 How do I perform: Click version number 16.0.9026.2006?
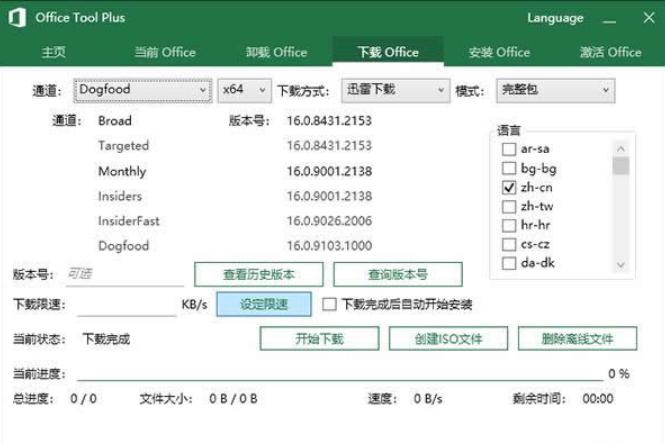tap(330, 221)
